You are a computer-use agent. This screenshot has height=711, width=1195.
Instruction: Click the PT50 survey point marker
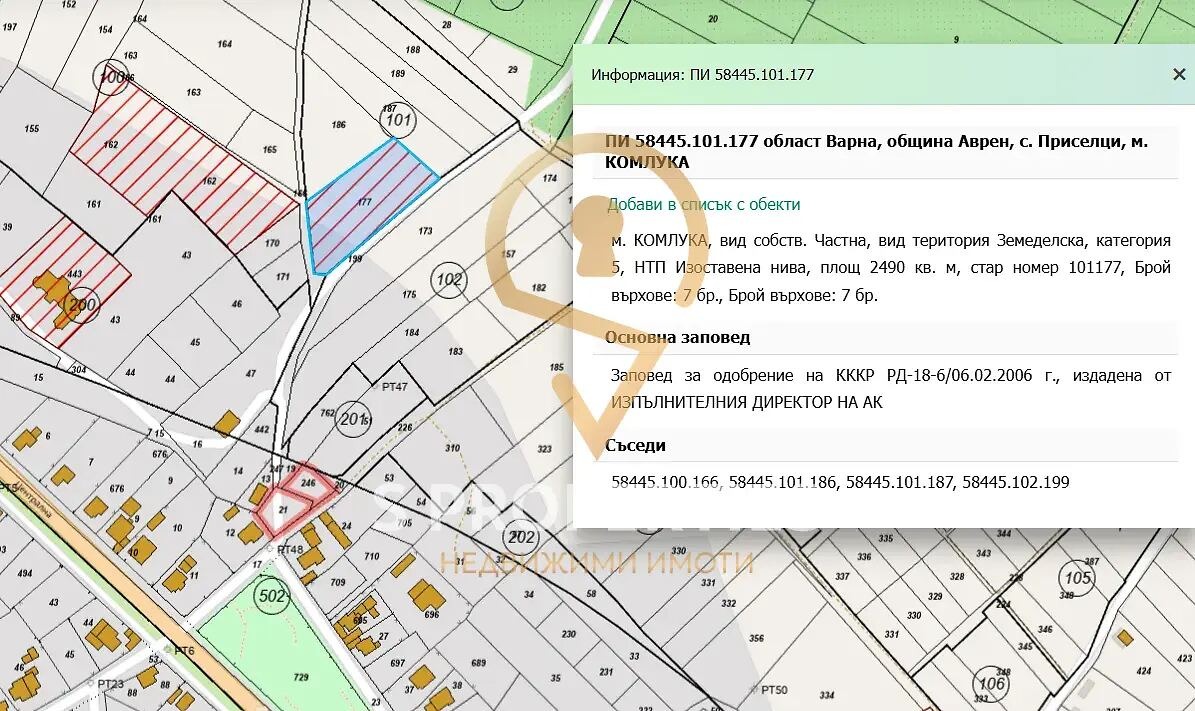pos(772,689)
